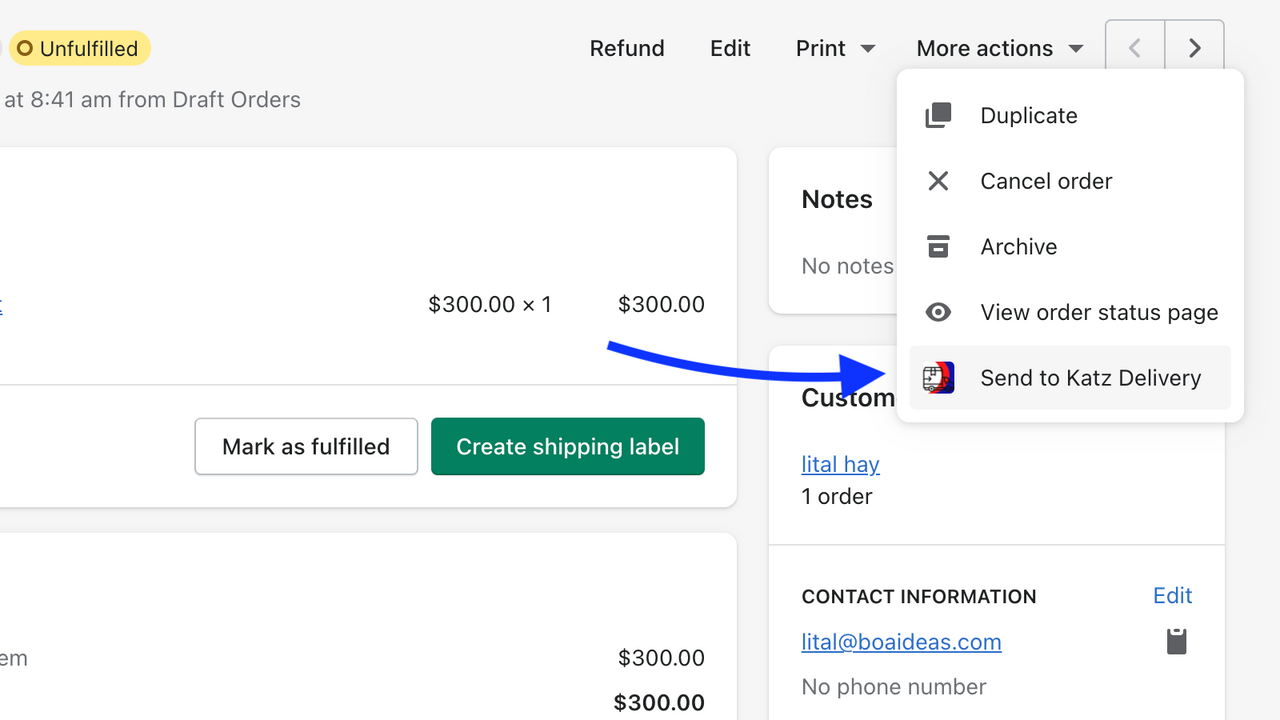Click the Archive box icon
Image resolution: width=1280 pixels, height=720 pixels.
(x=938, y=246)
